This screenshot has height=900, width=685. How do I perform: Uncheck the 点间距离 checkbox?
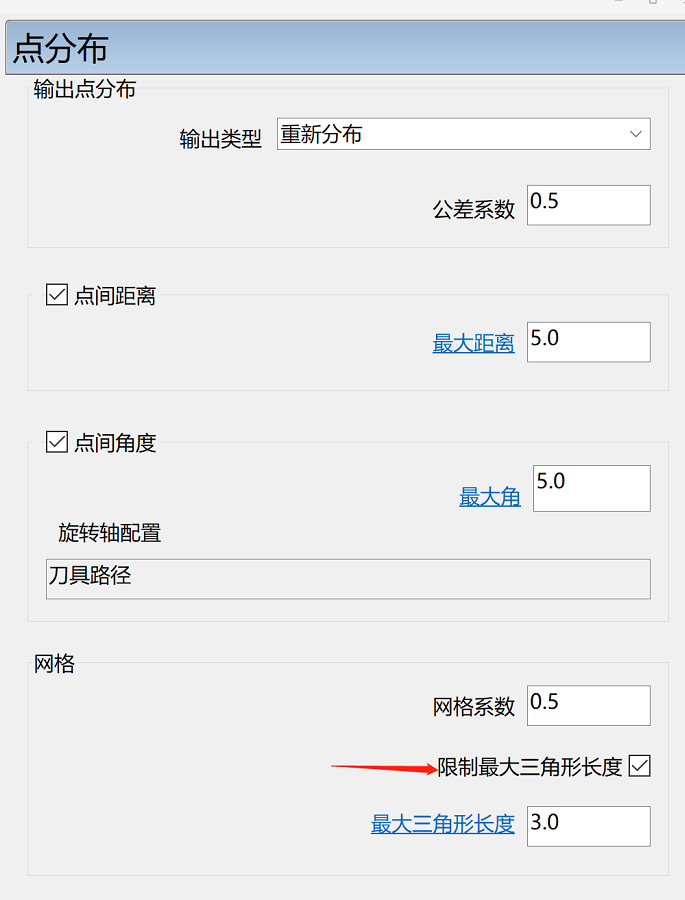coord(57,295)
